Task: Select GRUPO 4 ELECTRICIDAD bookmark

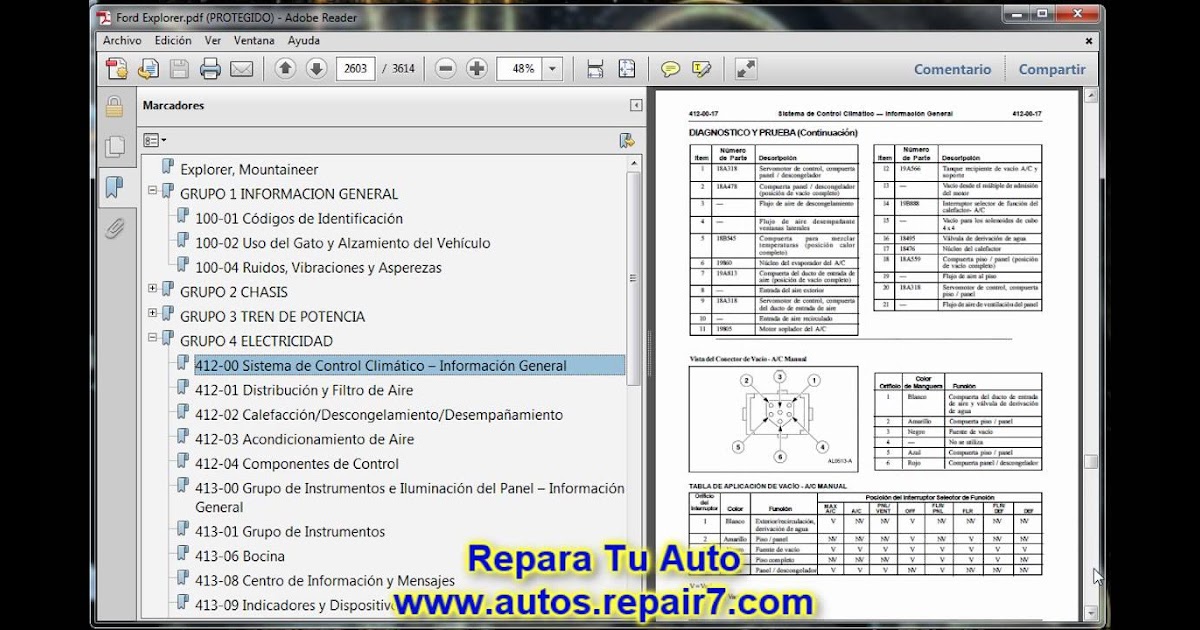Action: [257, 341]
